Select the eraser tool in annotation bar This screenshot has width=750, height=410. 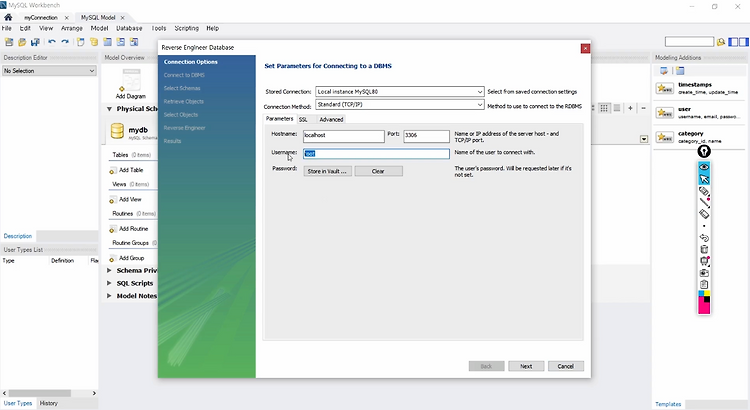[x=704, y=214]
